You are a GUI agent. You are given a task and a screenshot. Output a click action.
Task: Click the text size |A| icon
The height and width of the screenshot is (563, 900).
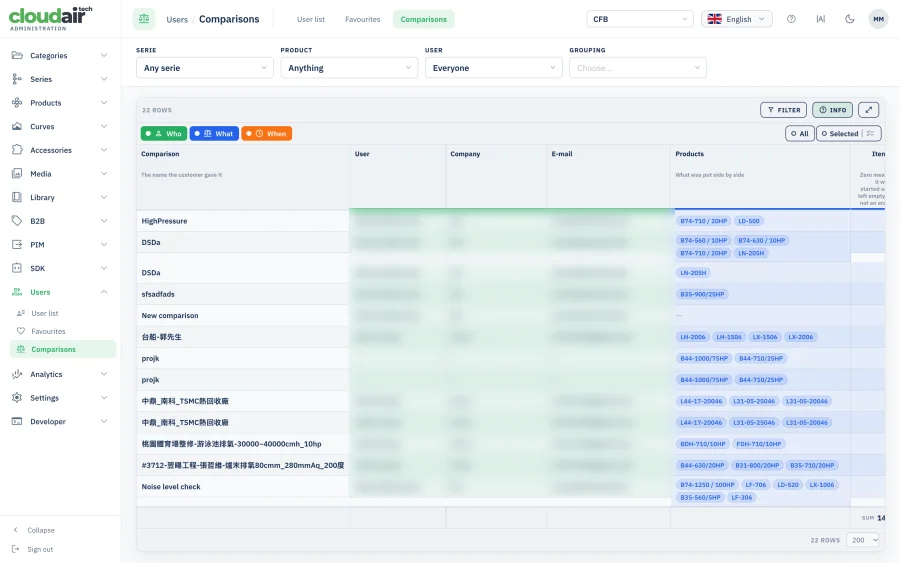[x=821, y=19]
